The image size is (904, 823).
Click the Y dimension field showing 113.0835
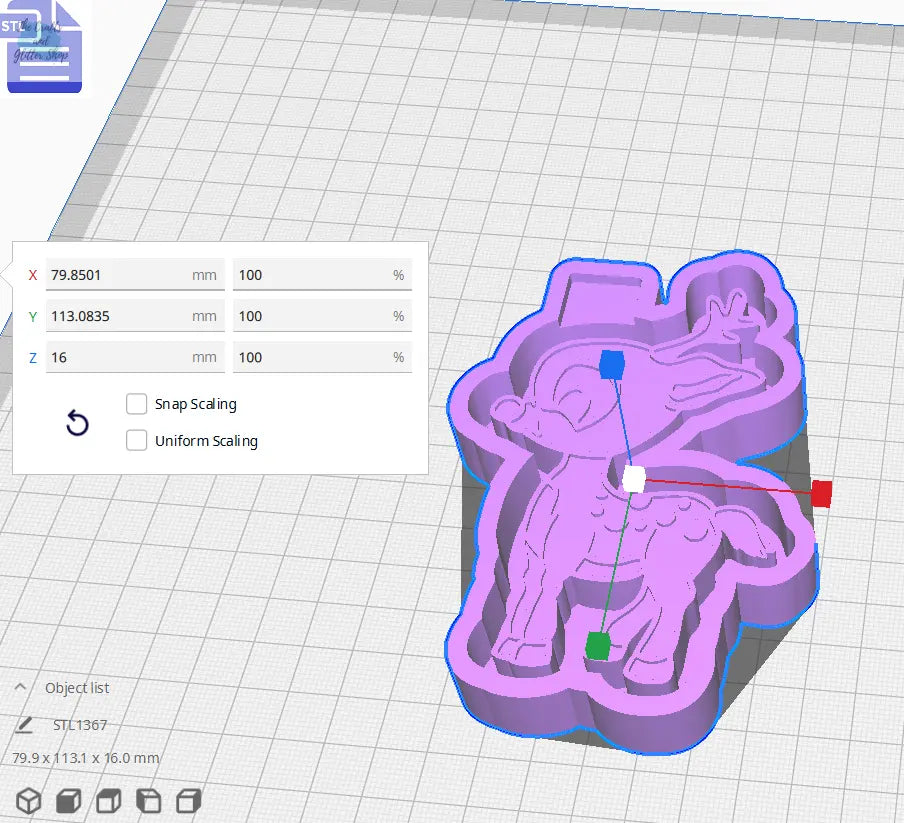135,315
